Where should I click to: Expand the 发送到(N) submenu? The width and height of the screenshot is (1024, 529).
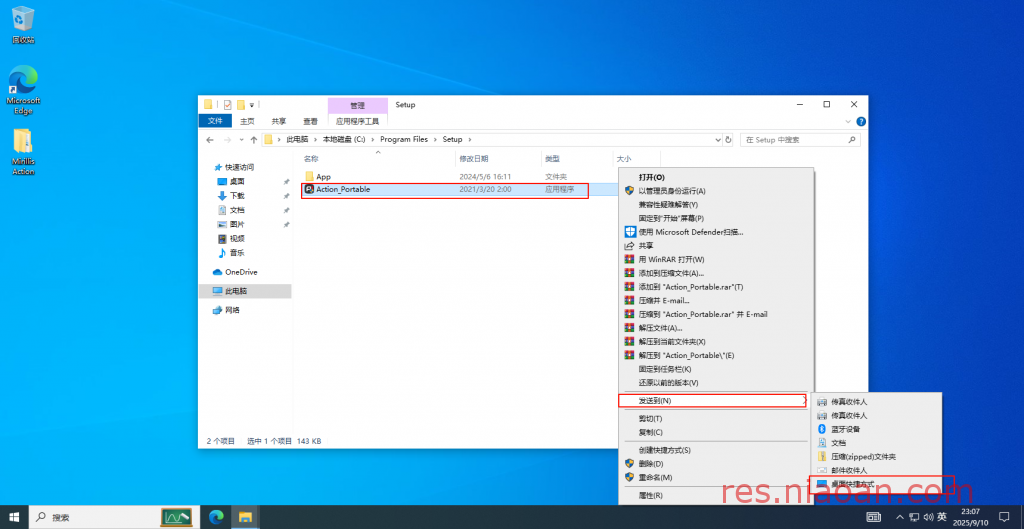714,400
